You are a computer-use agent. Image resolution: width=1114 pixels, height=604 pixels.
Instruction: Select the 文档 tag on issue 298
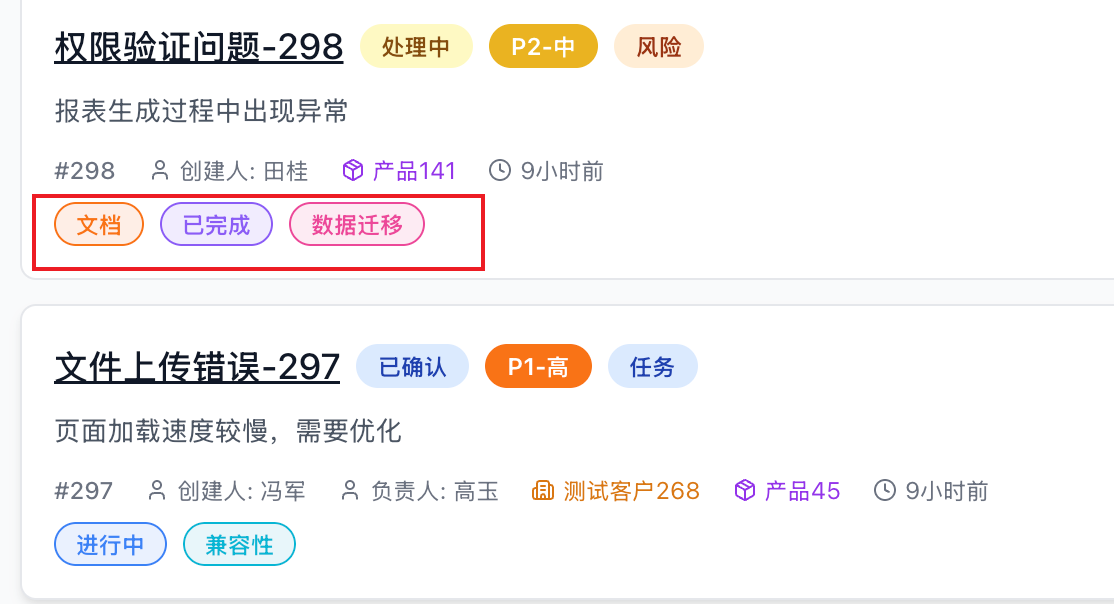tap(98, 223)
